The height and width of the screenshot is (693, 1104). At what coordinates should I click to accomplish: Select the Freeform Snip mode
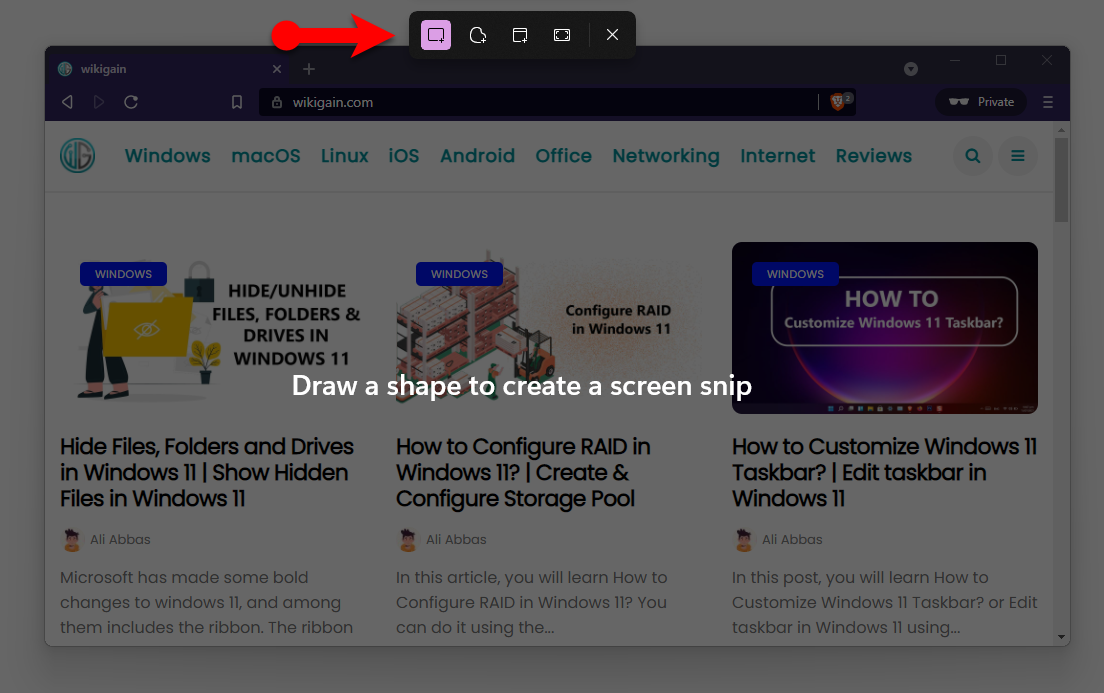pos(478,35)
